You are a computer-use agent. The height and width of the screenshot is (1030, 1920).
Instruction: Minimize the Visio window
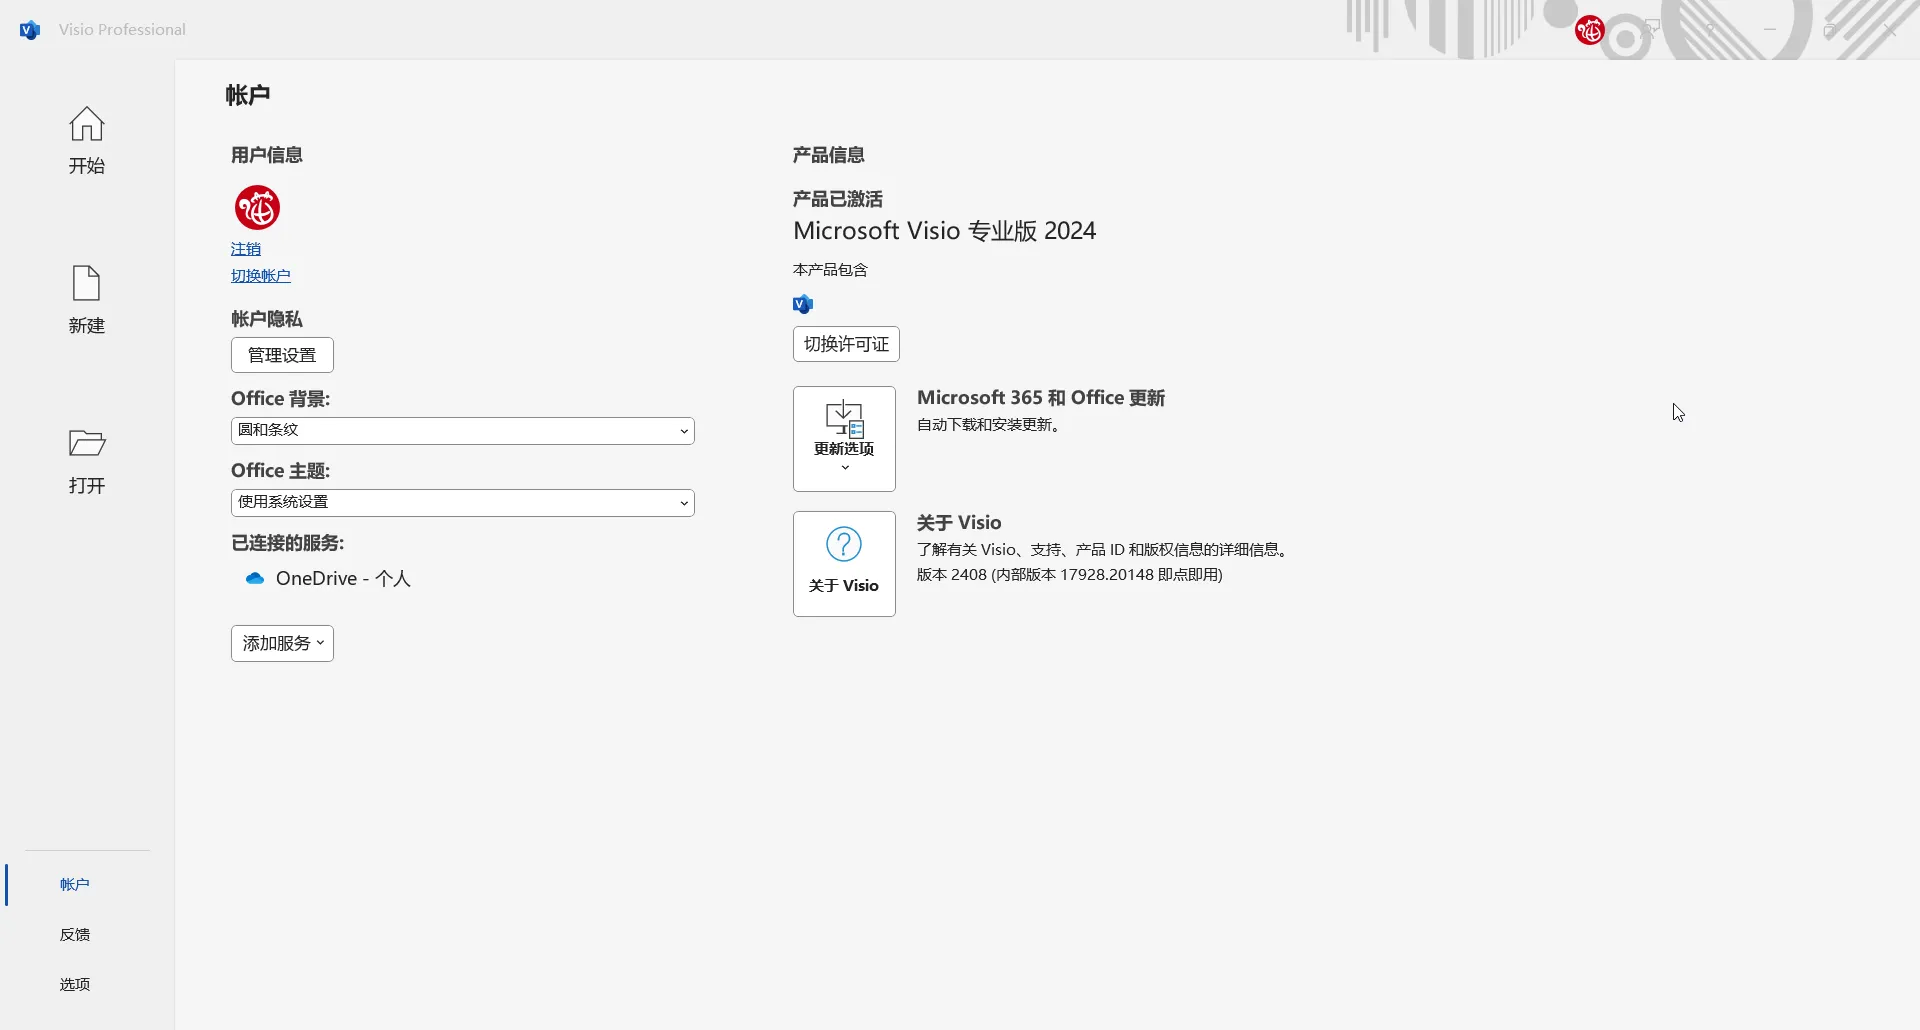pos(1770,30)
